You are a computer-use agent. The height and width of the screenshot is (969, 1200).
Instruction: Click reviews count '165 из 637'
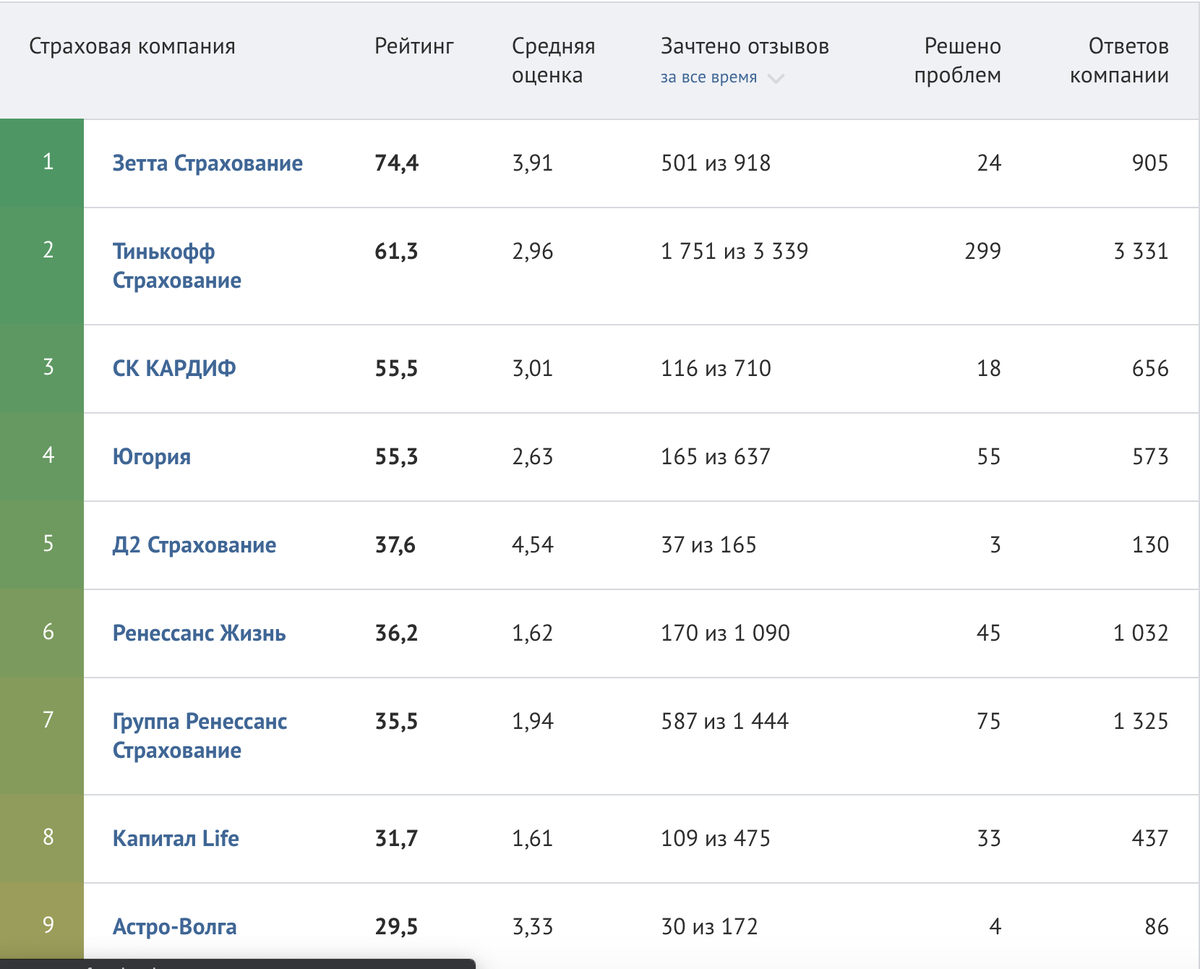click(x=716, y=457)
